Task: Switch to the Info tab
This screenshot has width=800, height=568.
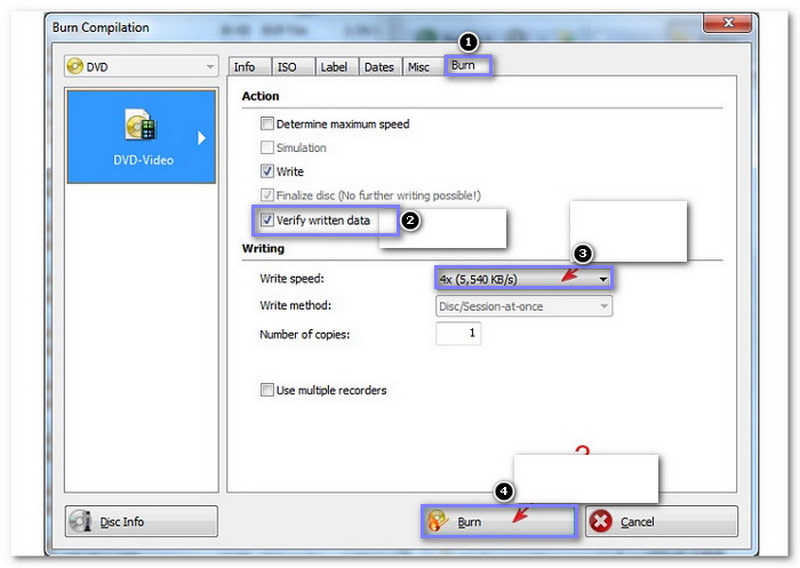Action: (249, 67)
